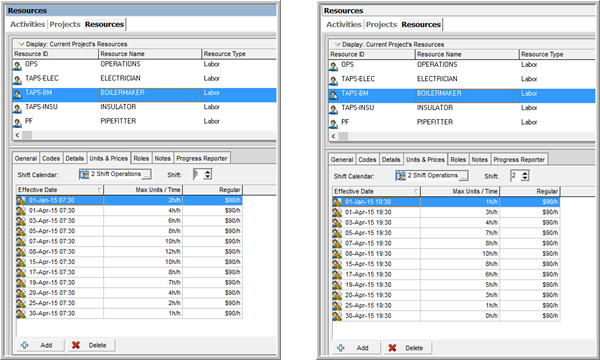The height and width of the screenshot is (360, 600).
Task: Open General tab in left panel
Action: pos(26,158)
